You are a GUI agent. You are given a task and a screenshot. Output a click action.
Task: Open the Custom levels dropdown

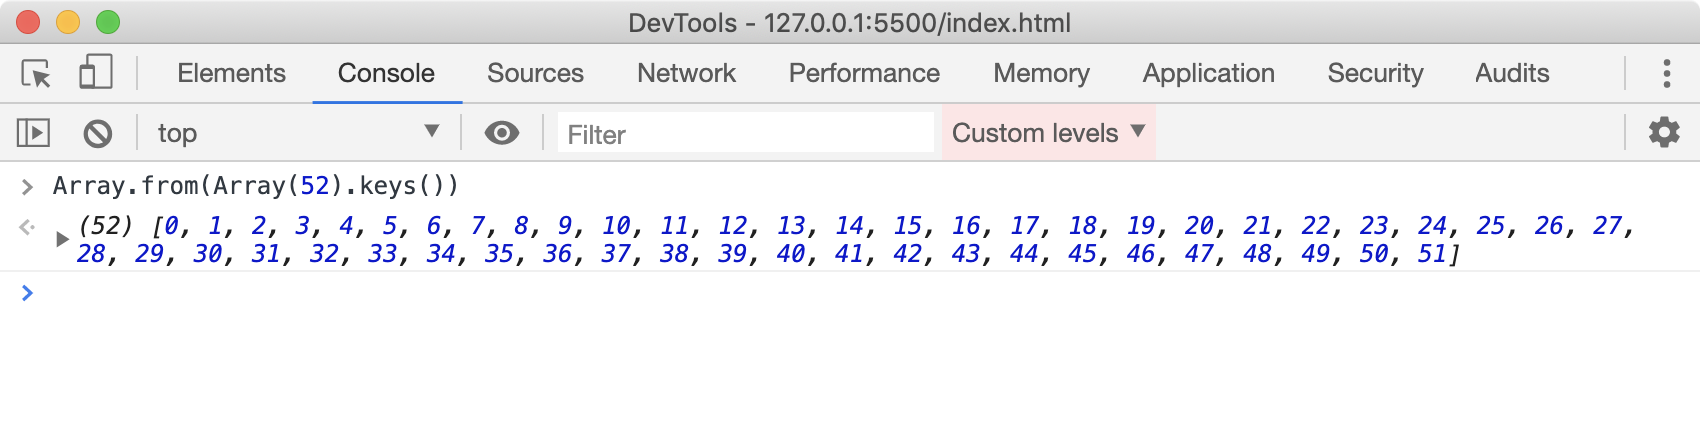pos(1048,133)
